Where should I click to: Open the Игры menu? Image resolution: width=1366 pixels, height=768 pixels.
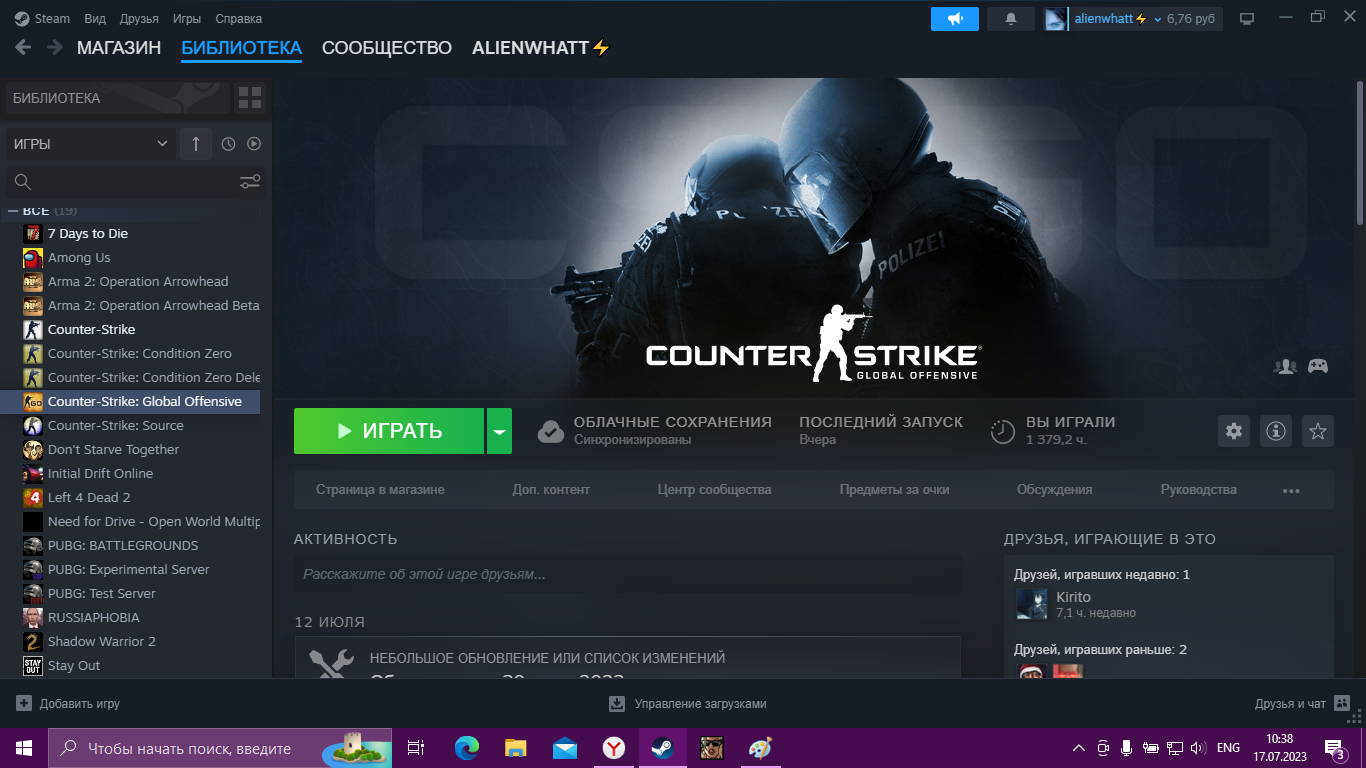pyautogui.click(x=186, y=19)
